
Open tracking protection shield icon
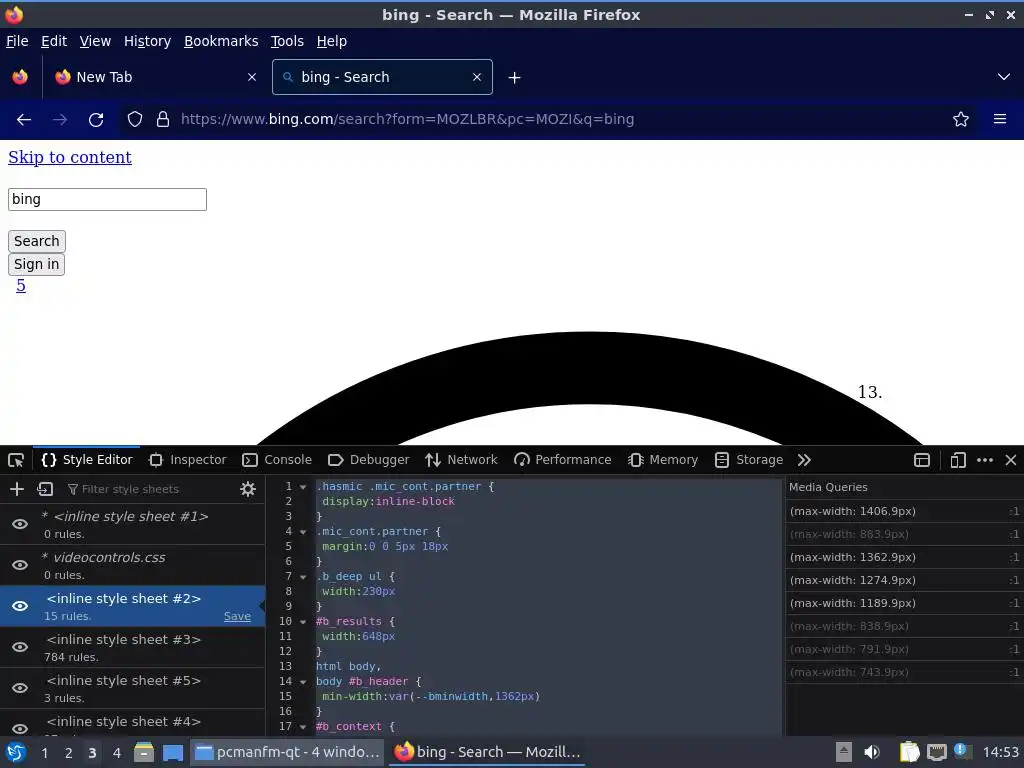tap(135, 120)
